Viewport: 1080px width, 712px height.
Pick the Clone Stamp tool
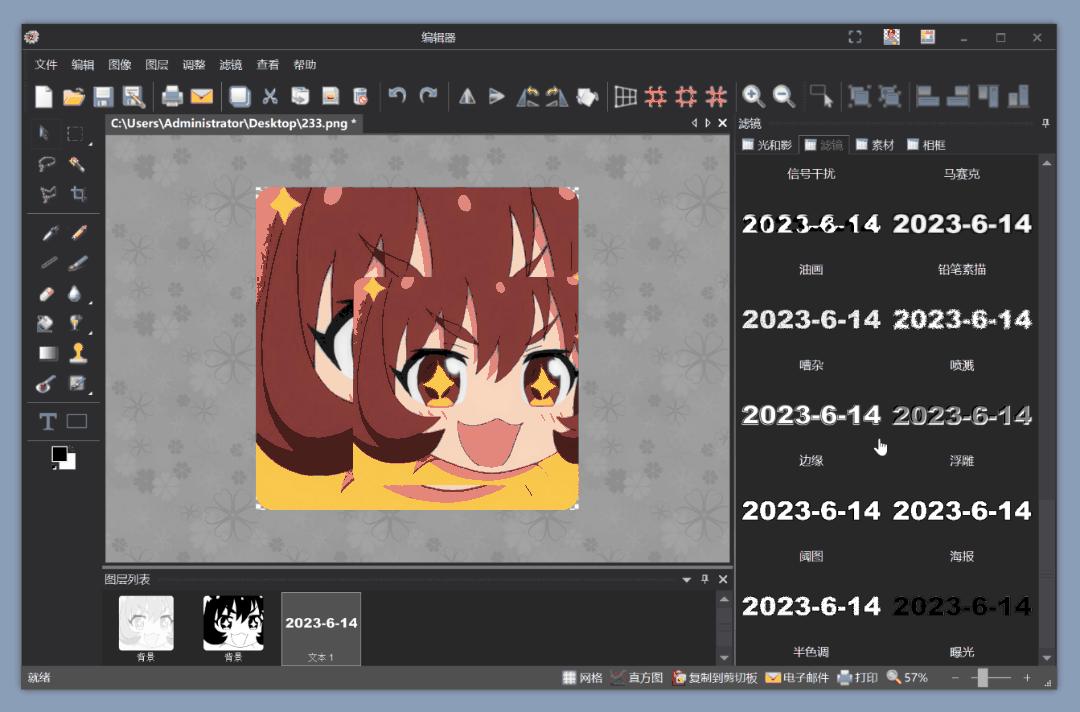coord(78,352)
